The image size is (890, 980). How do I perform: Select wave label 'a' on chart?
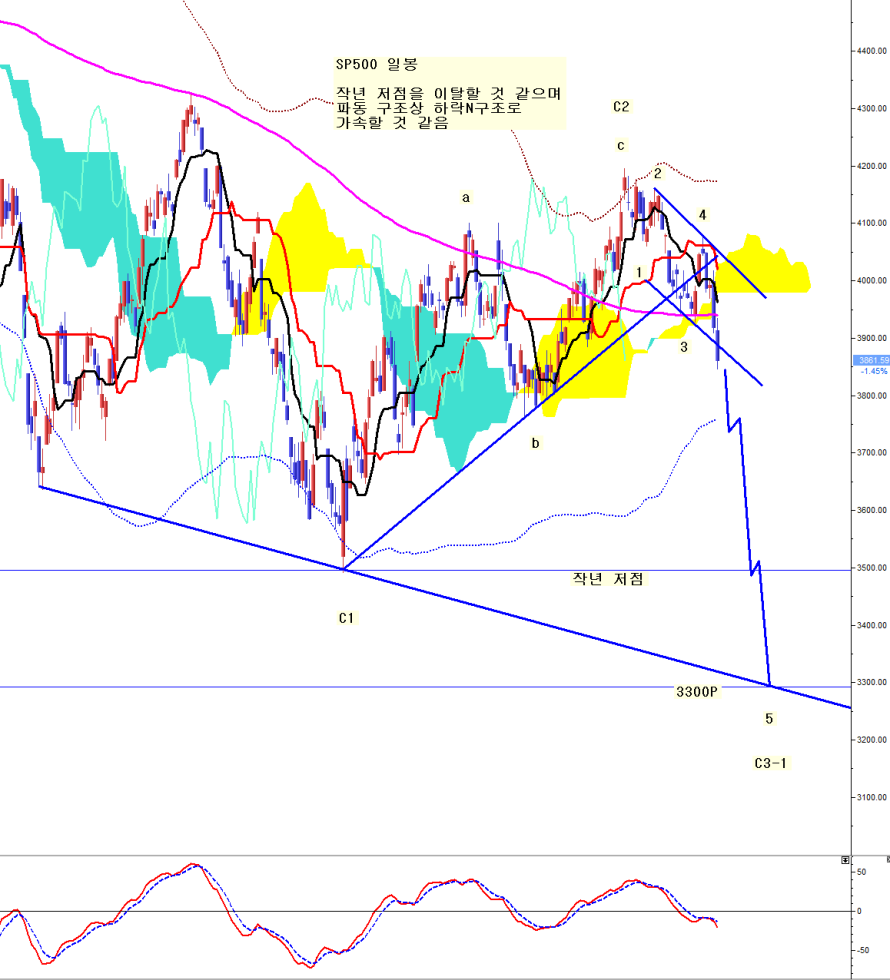(x=466, y=198)
